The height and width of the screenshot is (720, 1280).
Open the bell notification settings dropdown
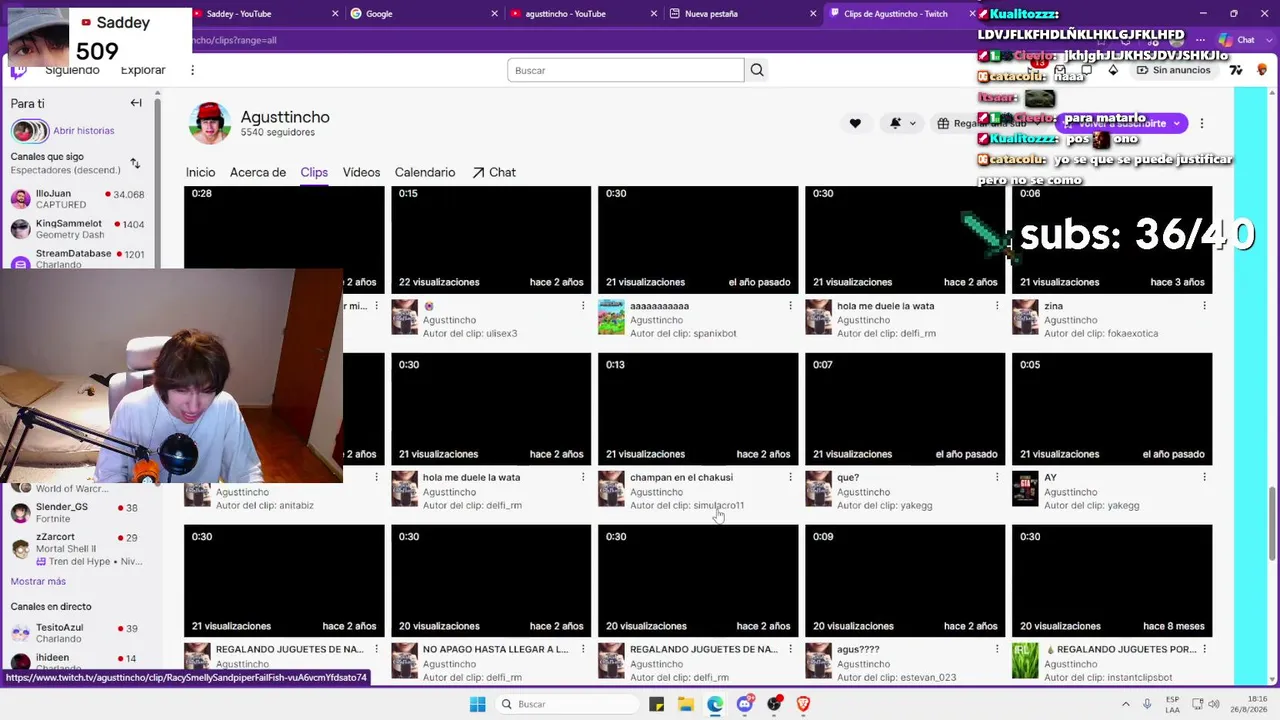[902, 123]
